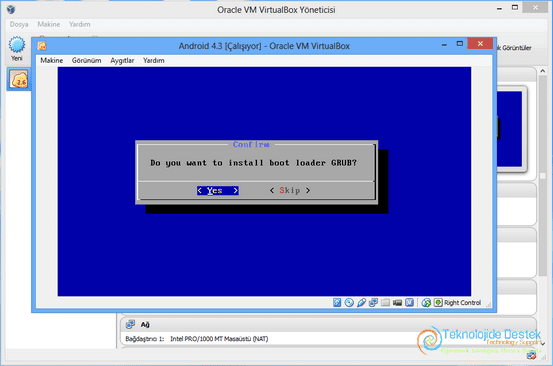Maximize the VirtualBox Manager window
Image resolution: width=553 pixels, height=366 pixels.
tap(515, 7)
